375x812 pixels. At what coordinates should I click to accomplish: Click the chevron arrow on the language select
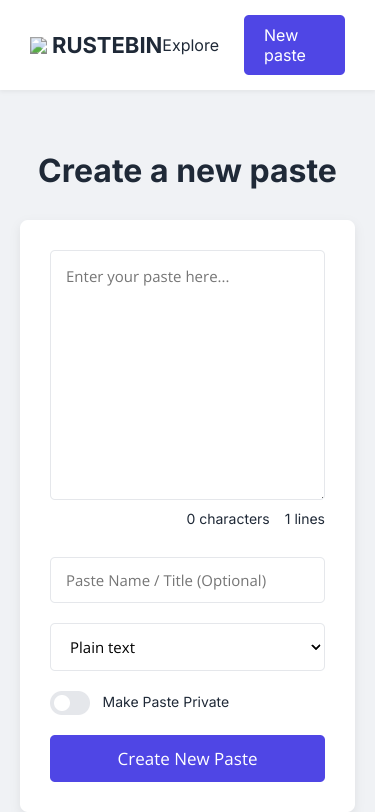(x=315, y=647)
